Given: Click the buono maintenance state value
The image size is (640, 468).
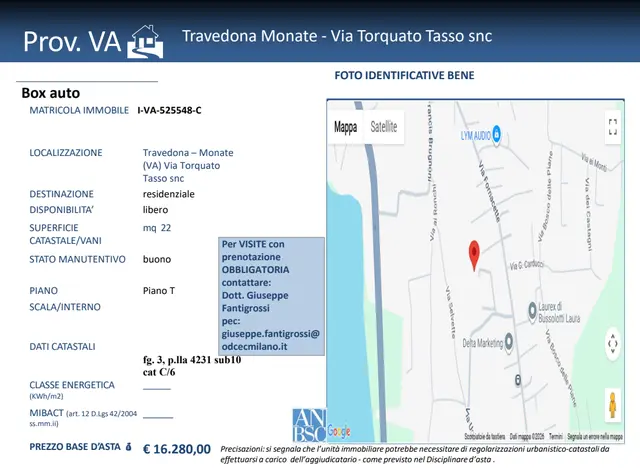Looking at the screenshot, I should click(x=157, y=259).
